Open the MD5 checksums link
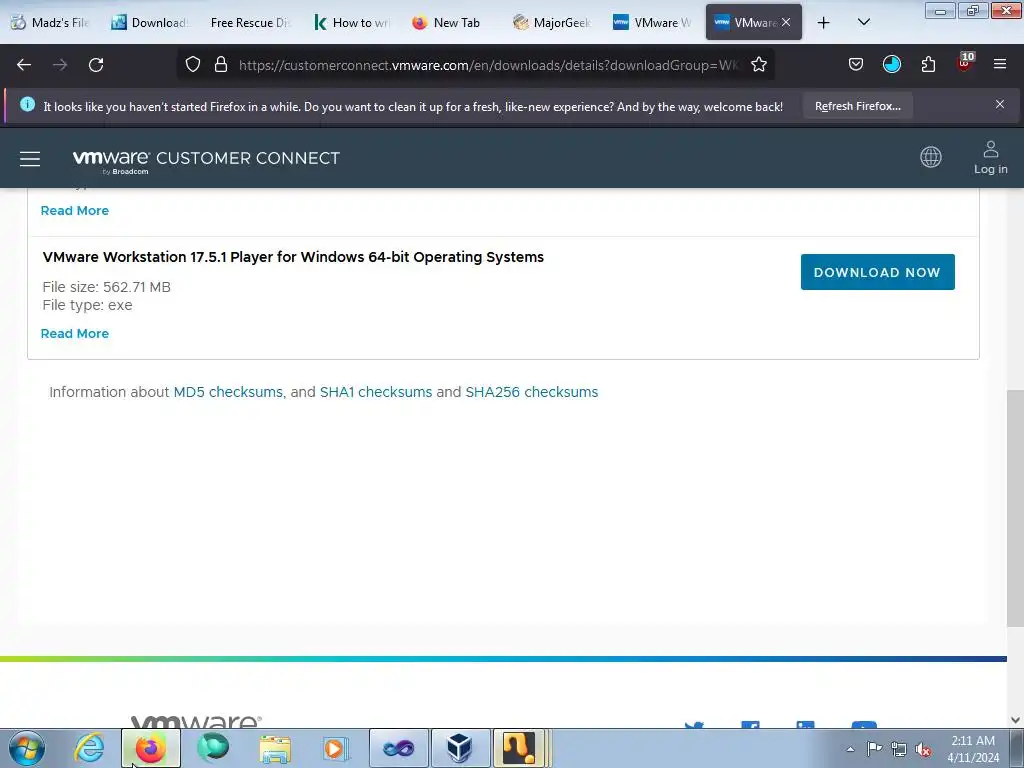 click(x=228, y=392)
